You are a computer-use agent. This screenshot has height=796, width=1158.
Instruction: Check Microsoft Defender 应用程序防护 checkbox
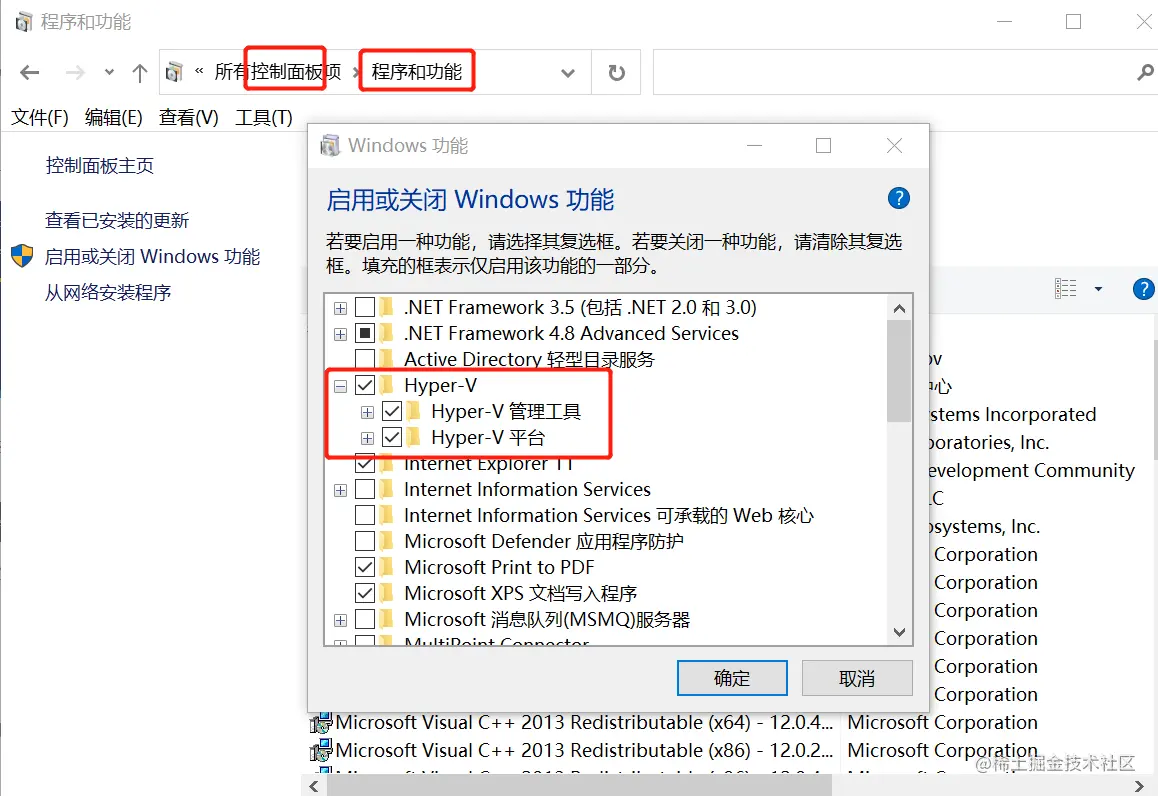click(365, 541)
